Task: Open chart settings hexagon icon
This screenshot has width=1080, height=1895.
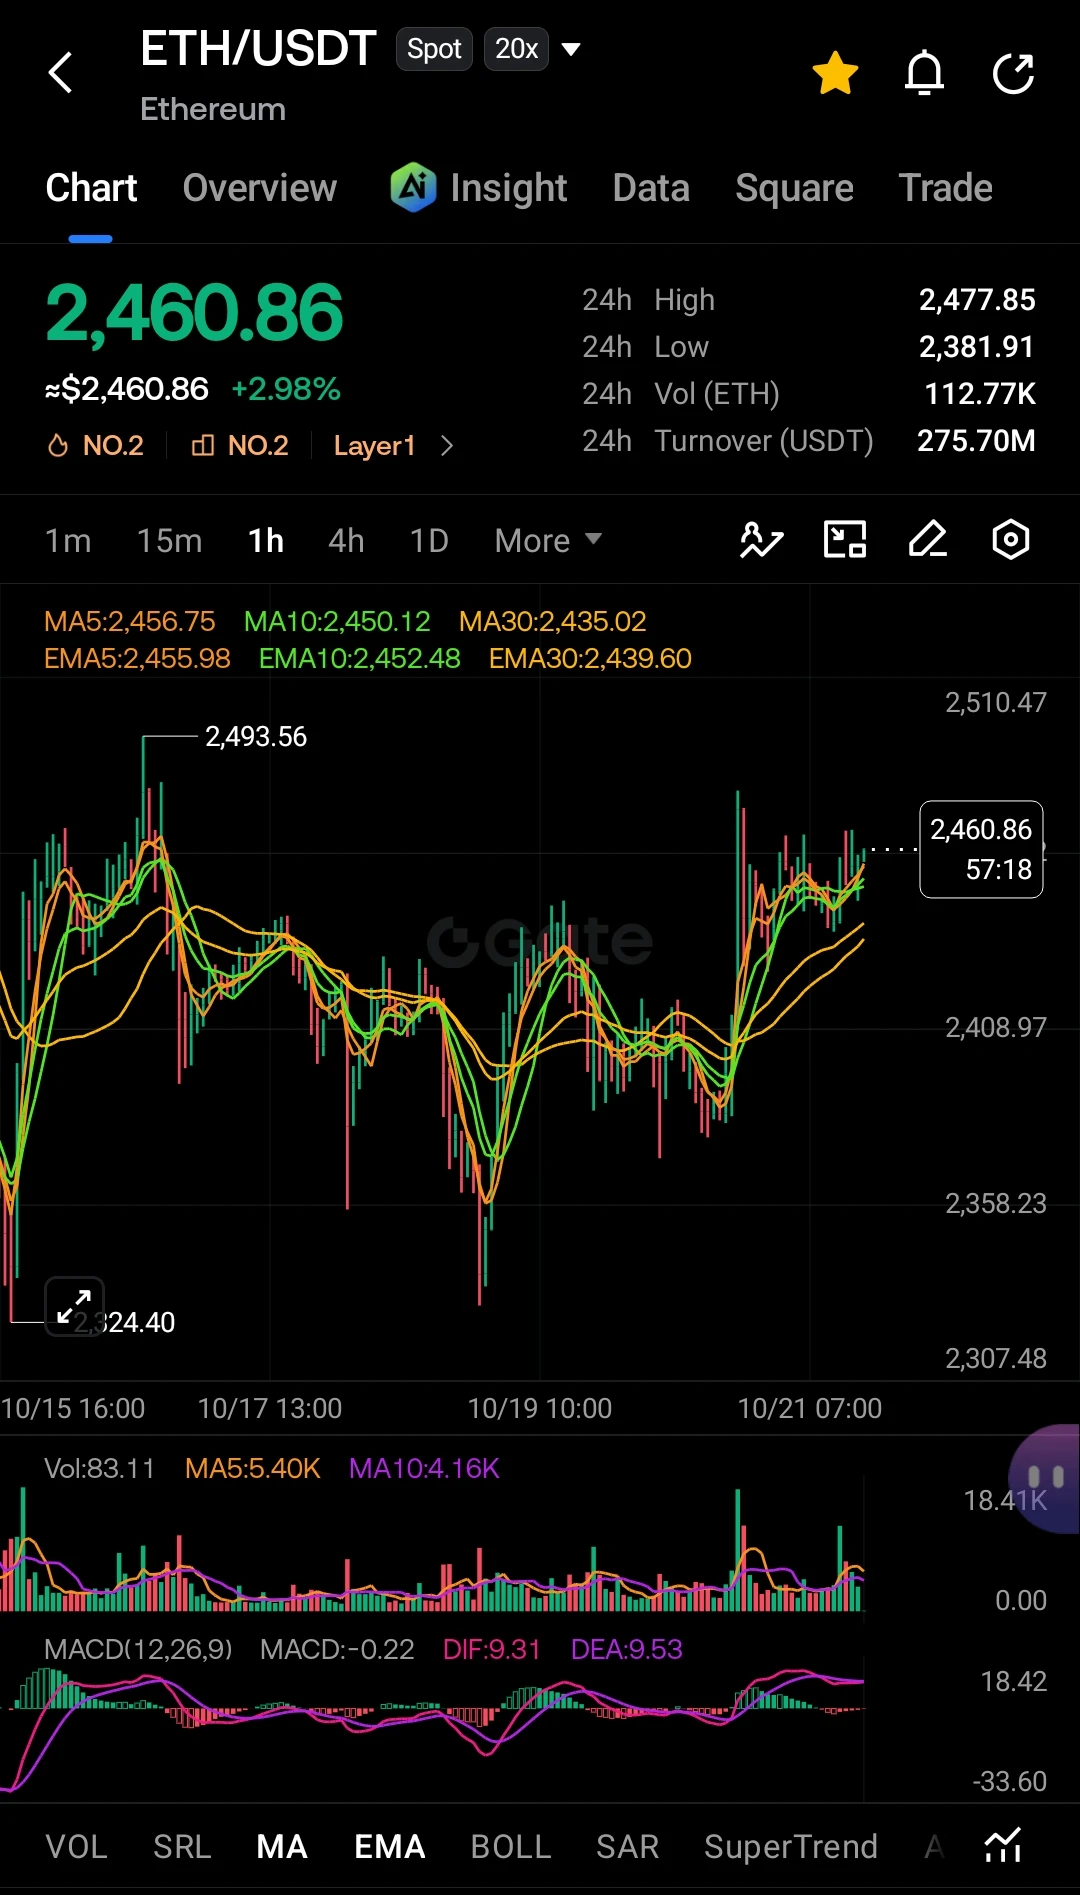Action: click(x=1011, y=540)
